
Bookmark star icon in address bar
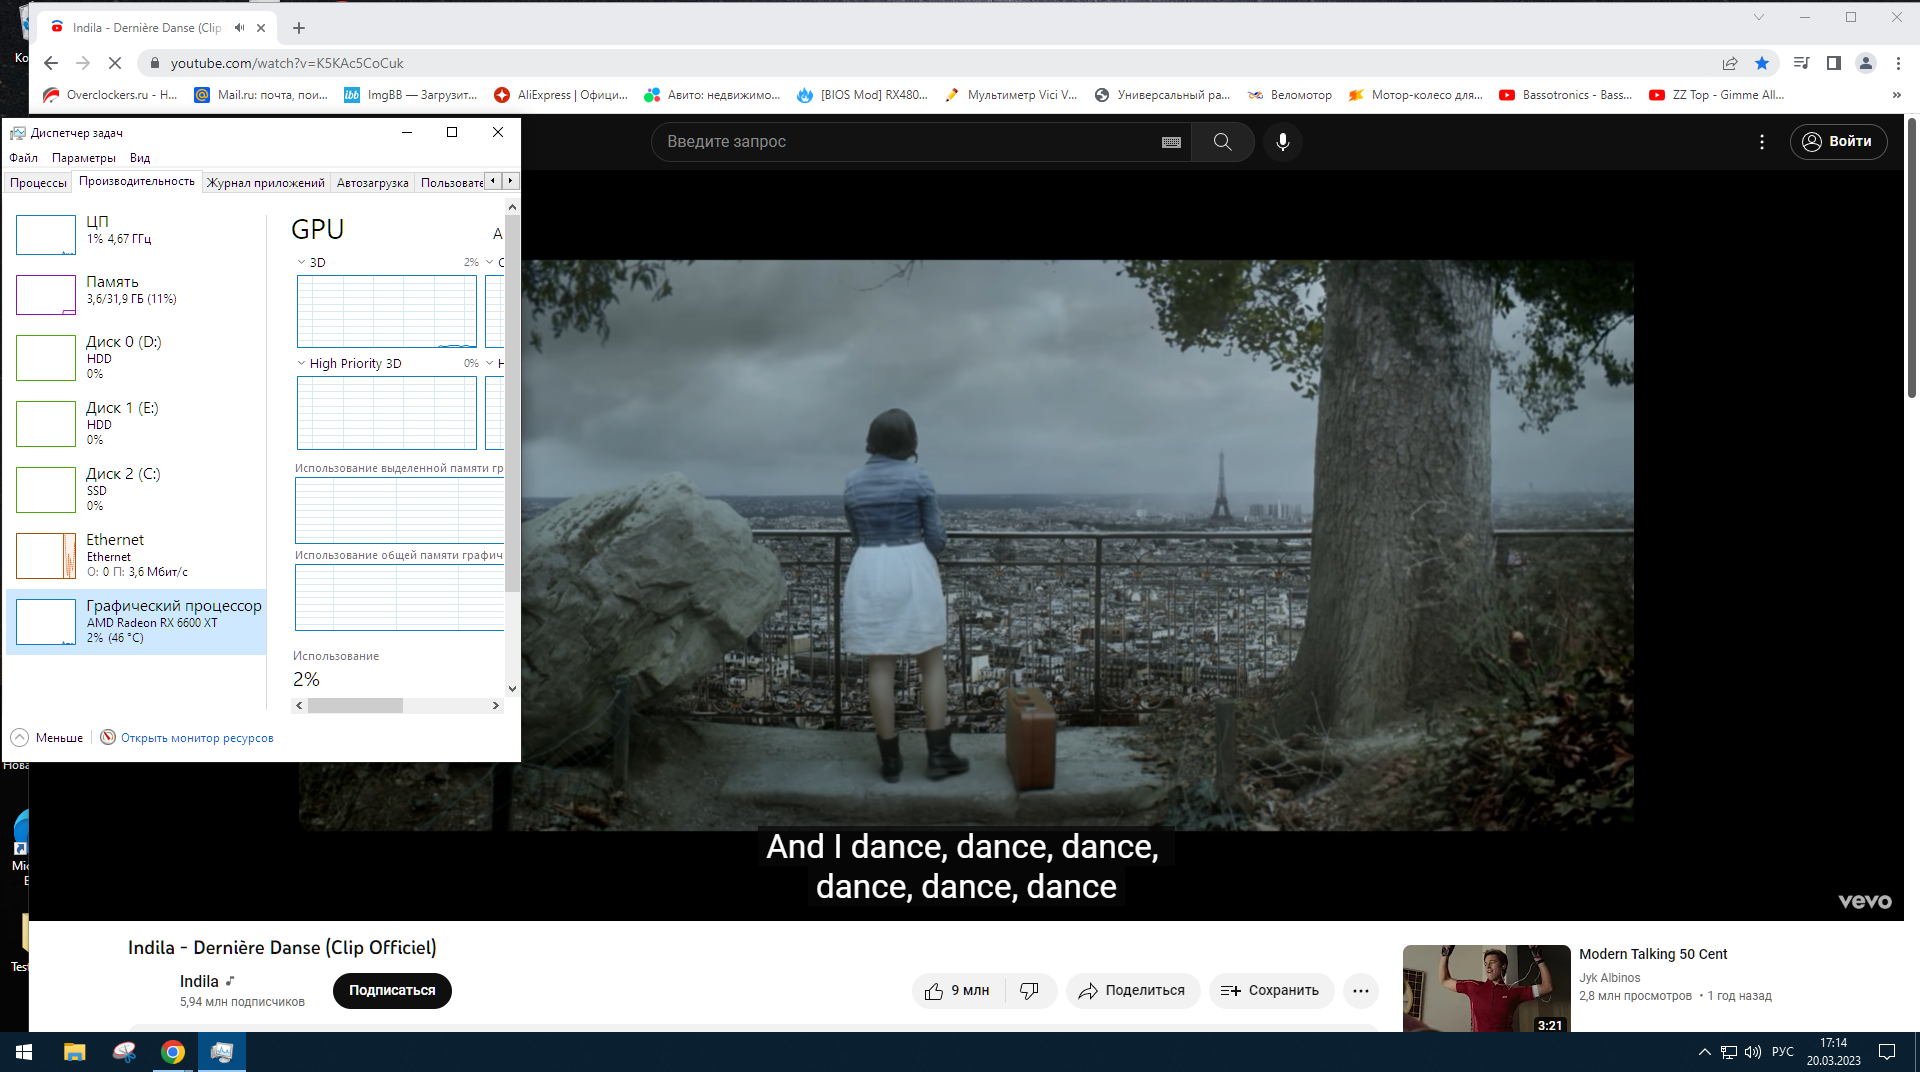point(1762,63)
